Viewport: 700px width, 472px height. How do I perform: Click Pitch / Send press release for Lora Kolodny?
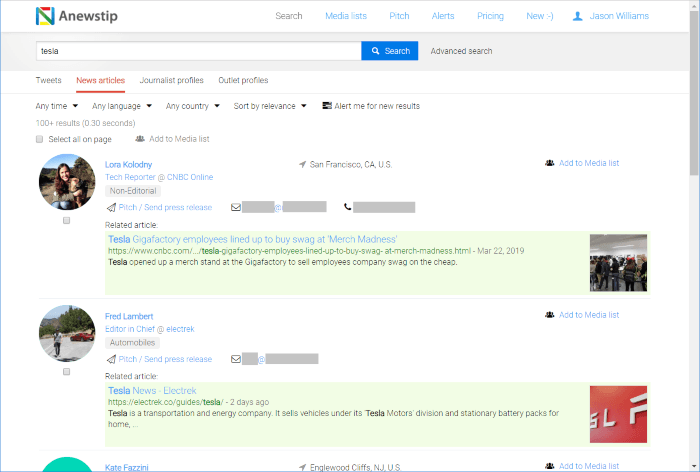[165, 207]
